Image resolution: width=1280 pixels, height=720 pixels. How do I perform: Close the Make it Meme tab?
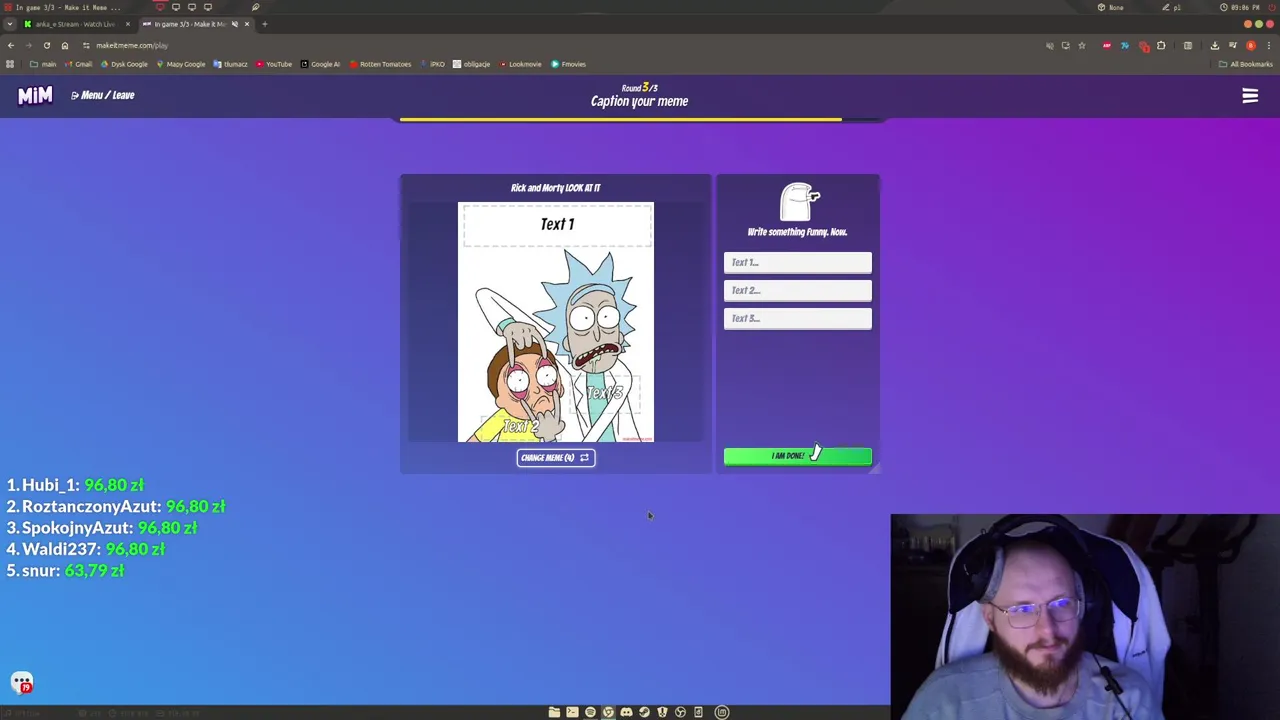[246, 24]
